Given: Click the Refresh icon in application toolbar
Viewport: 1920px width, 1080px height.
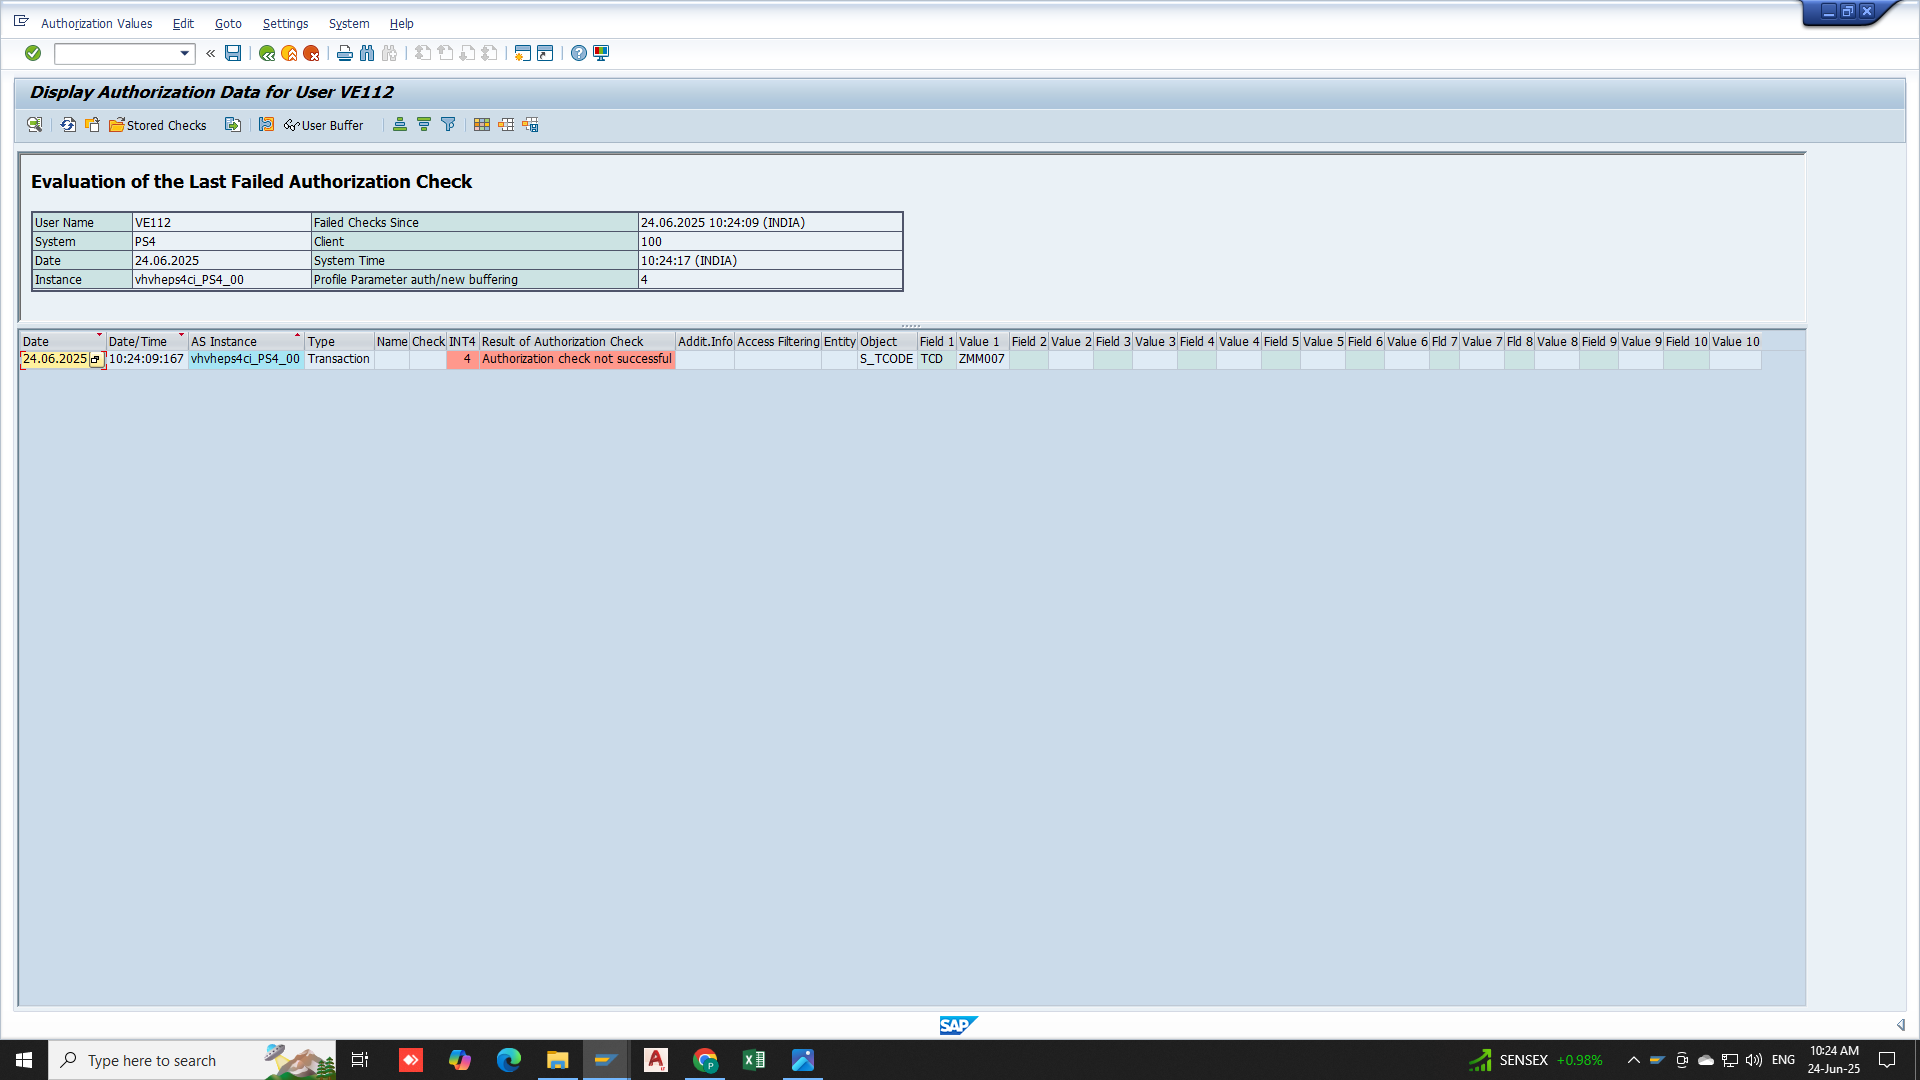Looking at the screenshot, I should coord(68,125).
